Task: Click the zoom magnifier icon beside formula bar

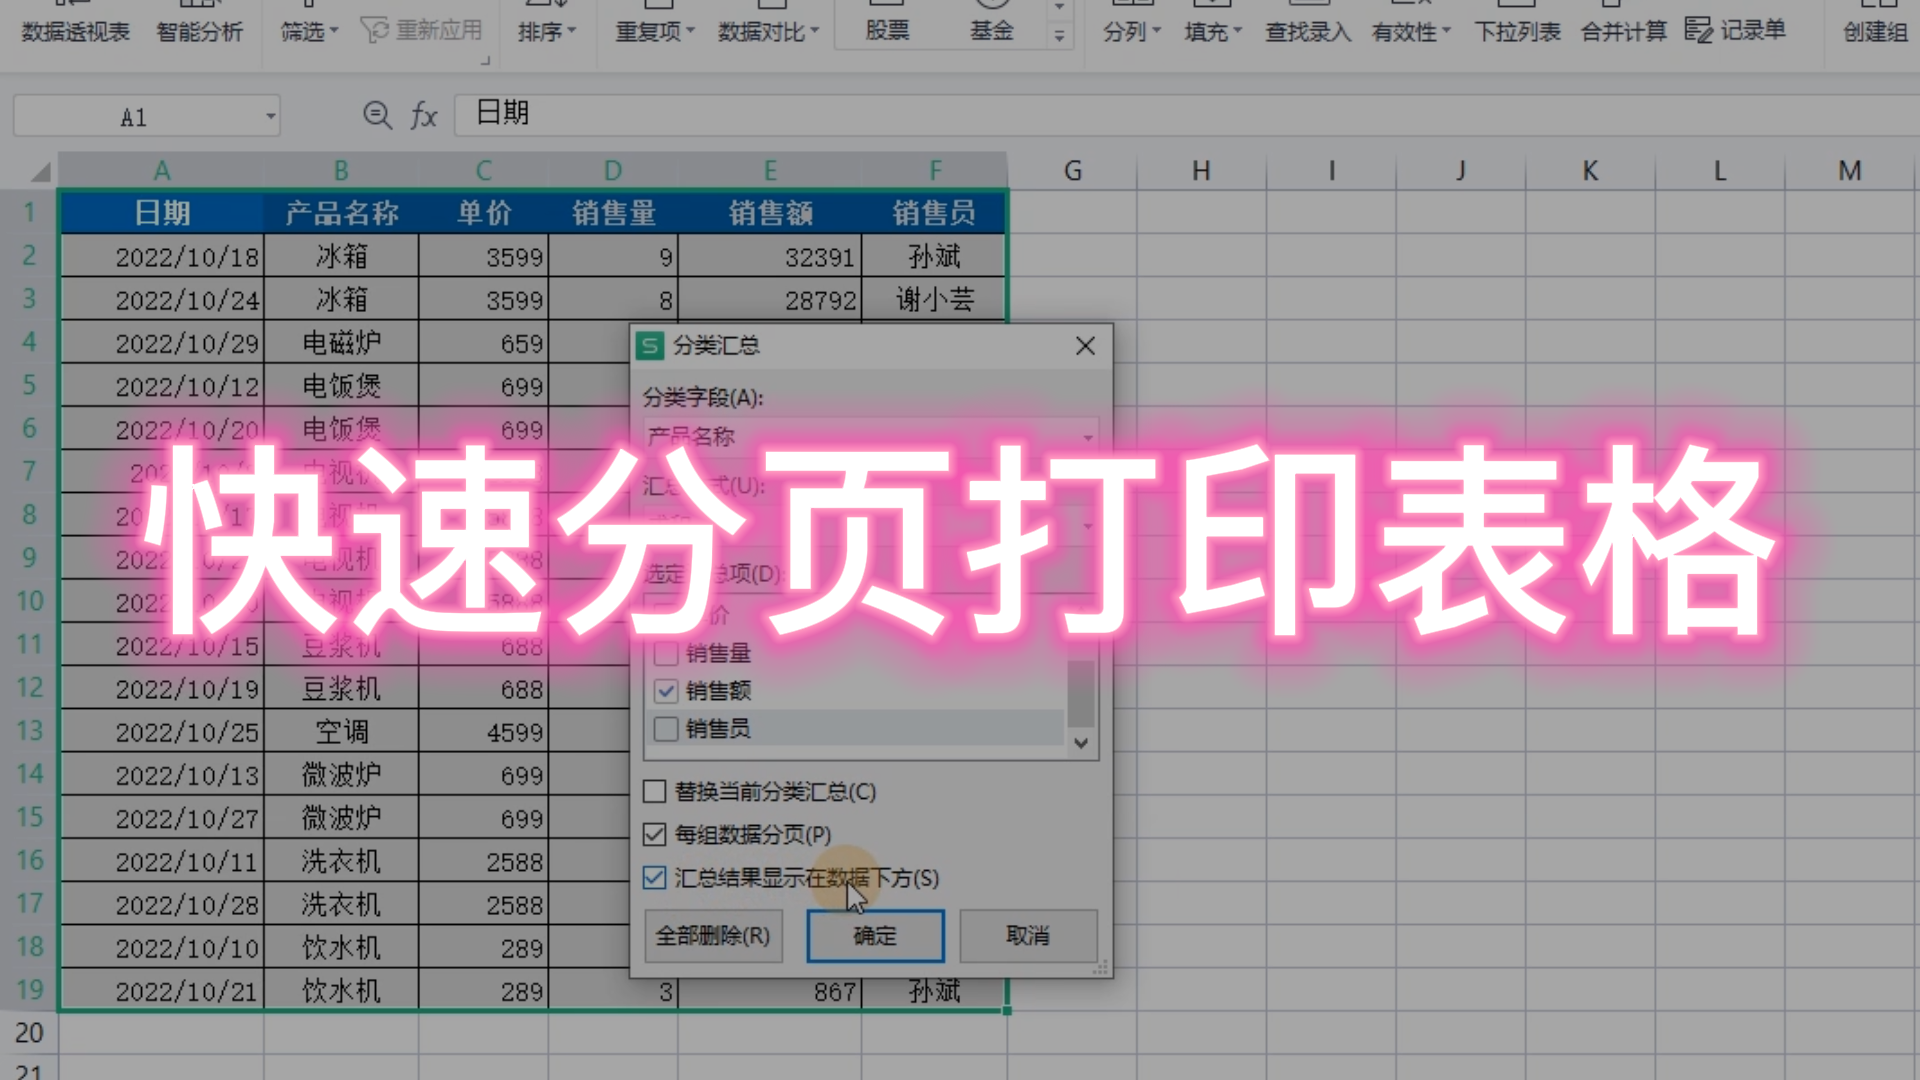Action: [377, 115]
